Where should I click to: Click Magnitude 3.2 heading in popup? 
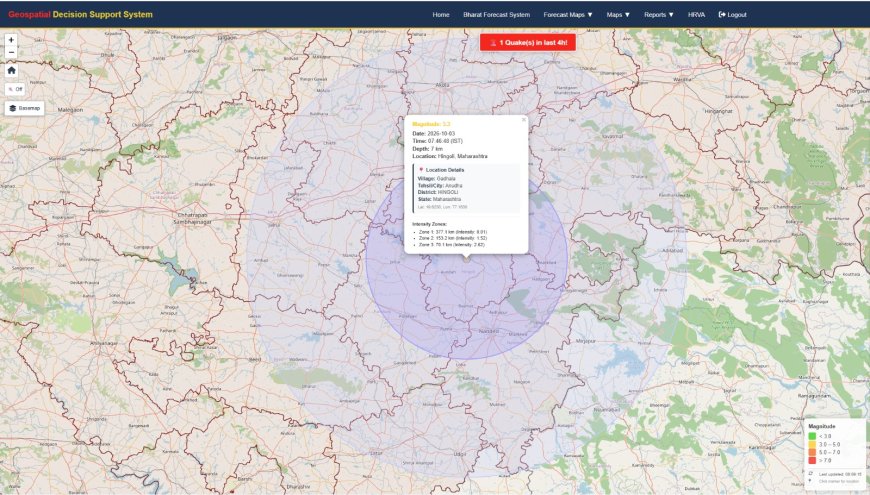[x=431, y=124]
